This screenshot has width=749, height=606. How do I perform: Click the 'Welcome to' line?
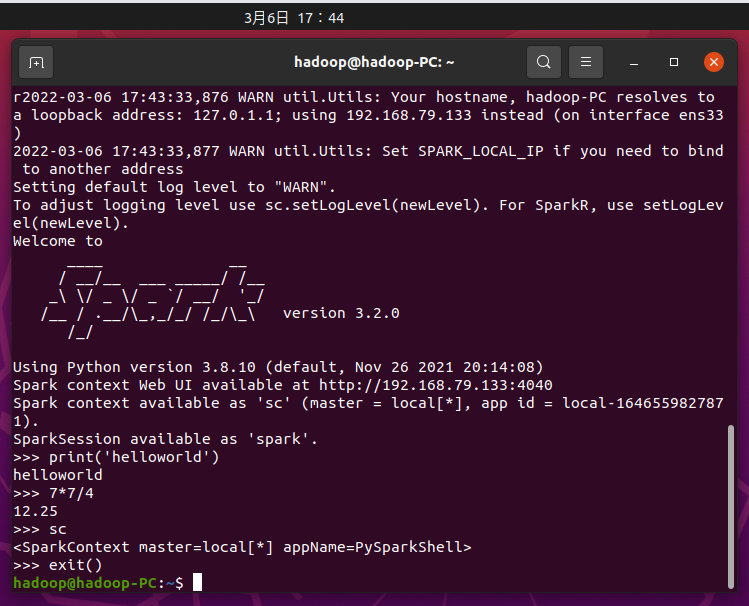[x=58, y=241]
